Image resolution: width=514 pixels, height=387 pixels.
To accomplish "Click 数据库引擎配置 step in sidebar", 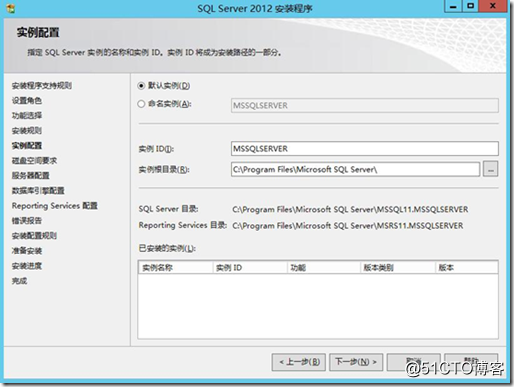I will (38, 191).
